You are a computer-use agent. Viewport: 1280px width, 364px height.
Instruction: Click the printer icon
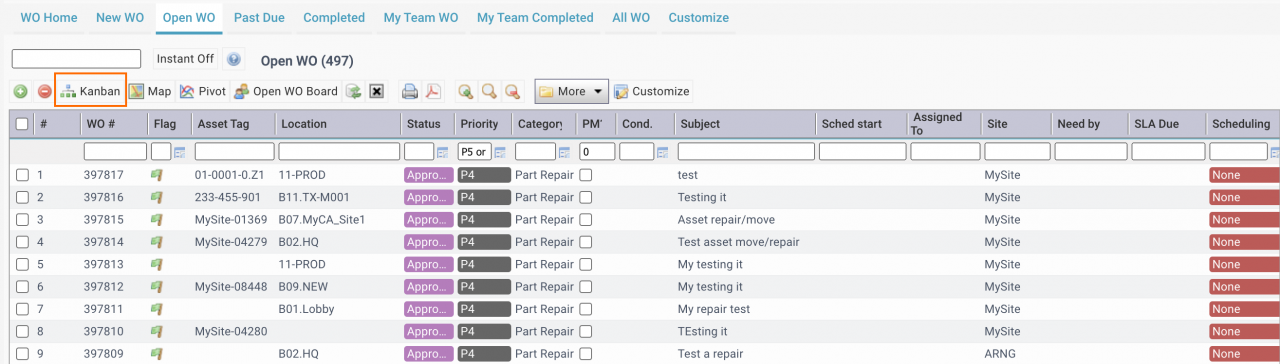pos(409,92)
